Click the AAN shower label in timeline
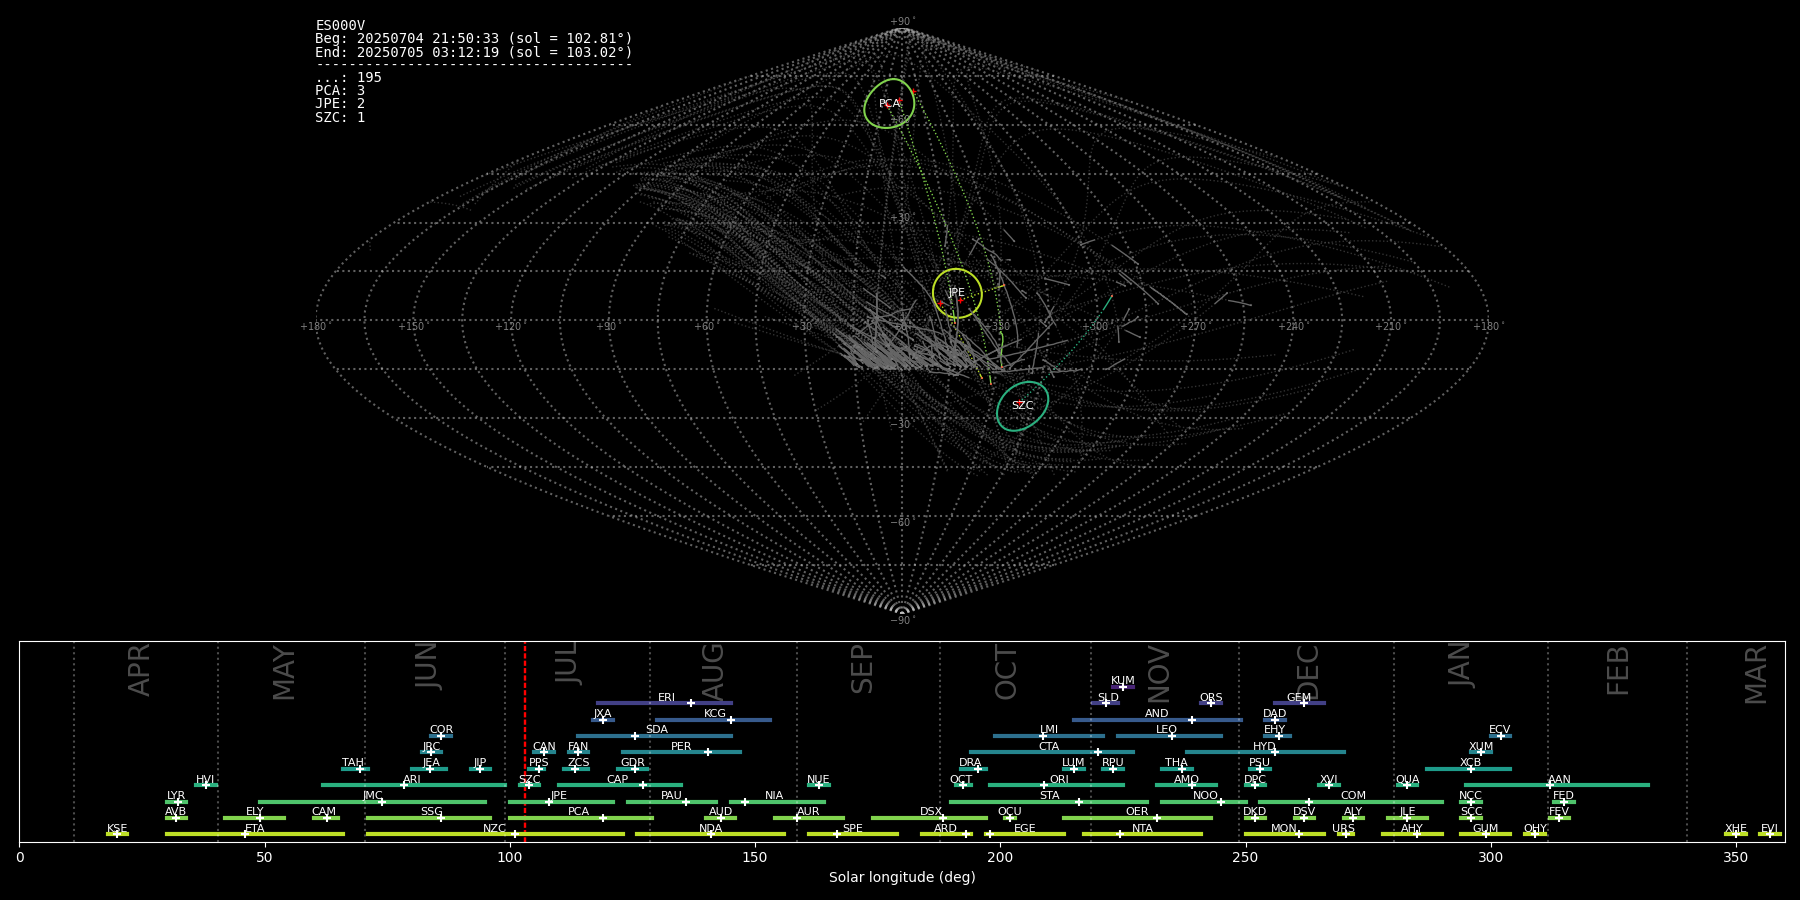The height and width of the screenshot is (900, 1800). click(1560, 780)
